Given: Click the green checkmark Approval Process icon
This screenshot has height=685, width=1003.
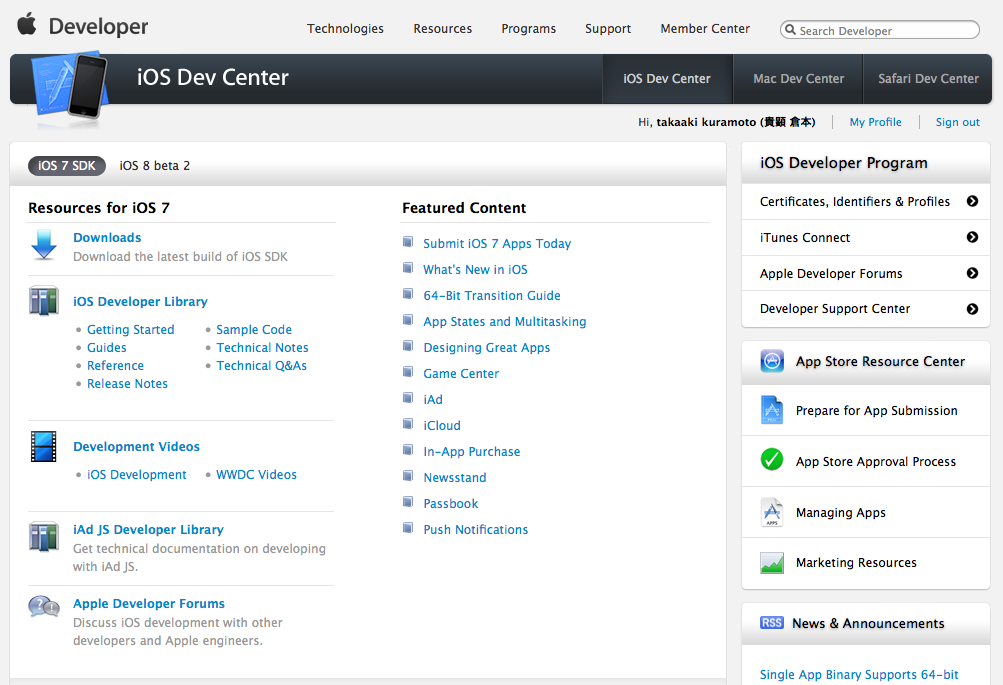Looking at the screenshot, I should [772, 459].
